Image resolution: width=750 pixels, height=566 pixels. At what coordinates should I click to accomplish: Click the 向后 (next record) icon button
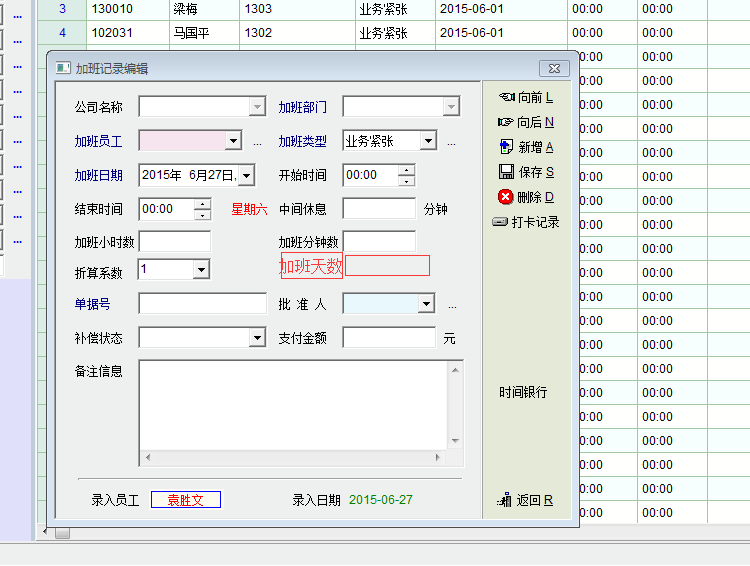point(525,122)
